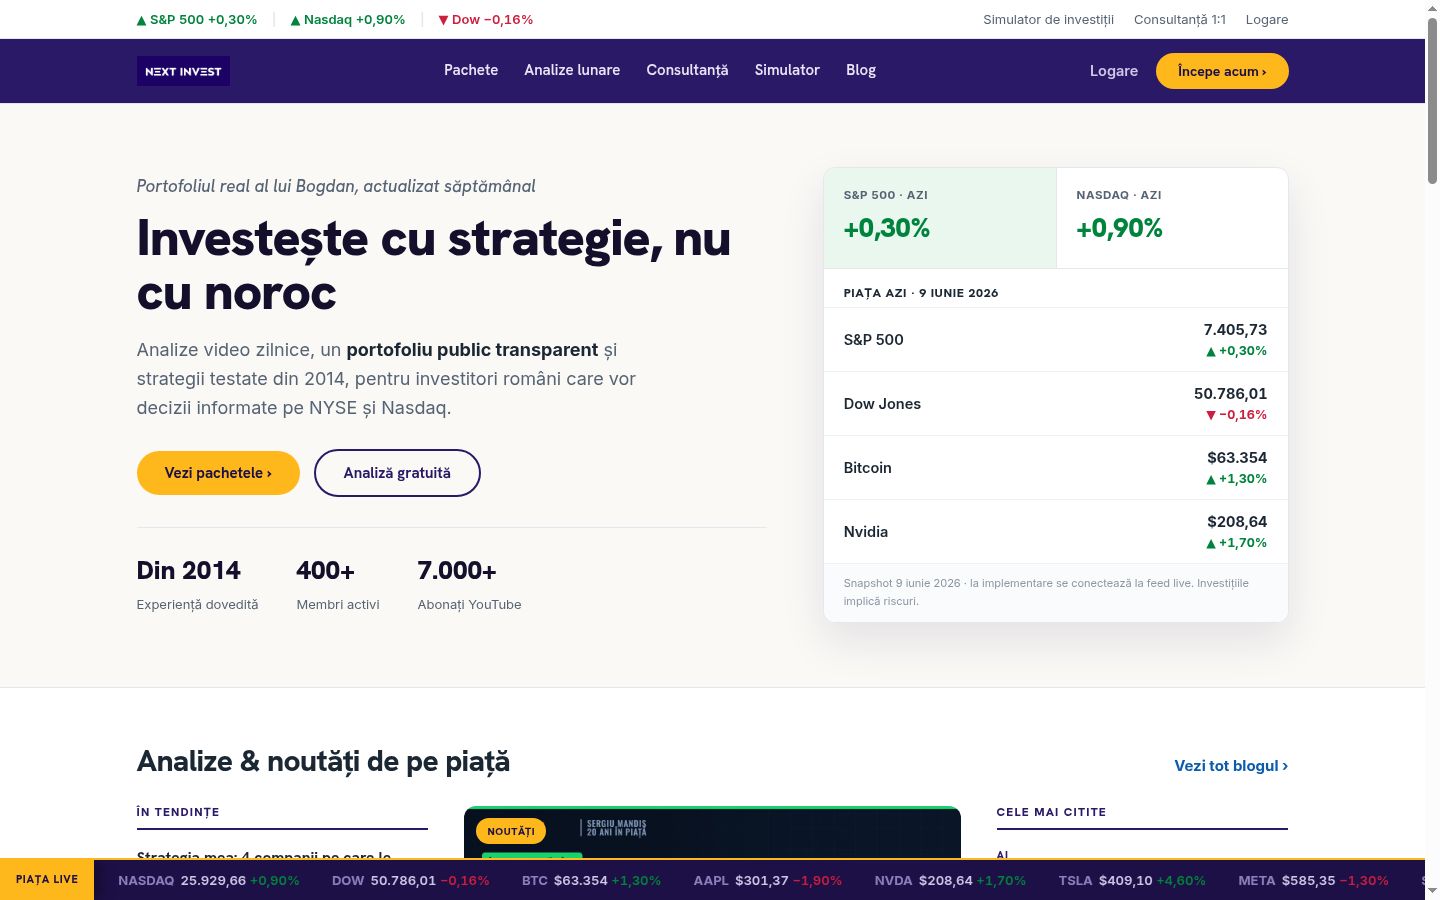The width and height of the screenshot is (1440, 900).
Task: Open Analize lunare in navigation
Action: 572,70
